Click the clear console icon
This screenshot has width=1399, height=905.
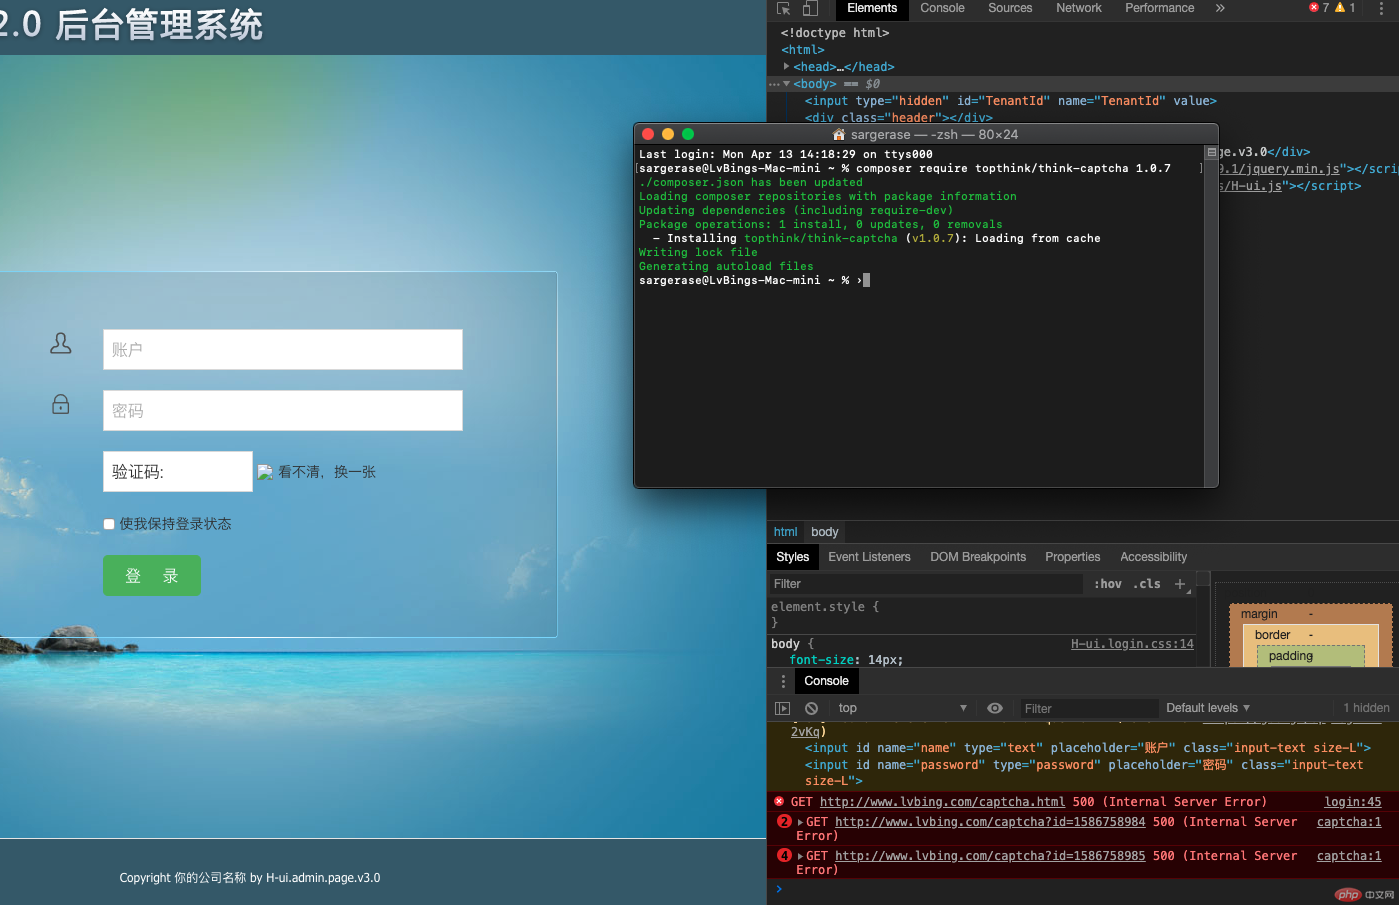coord(812,708)
